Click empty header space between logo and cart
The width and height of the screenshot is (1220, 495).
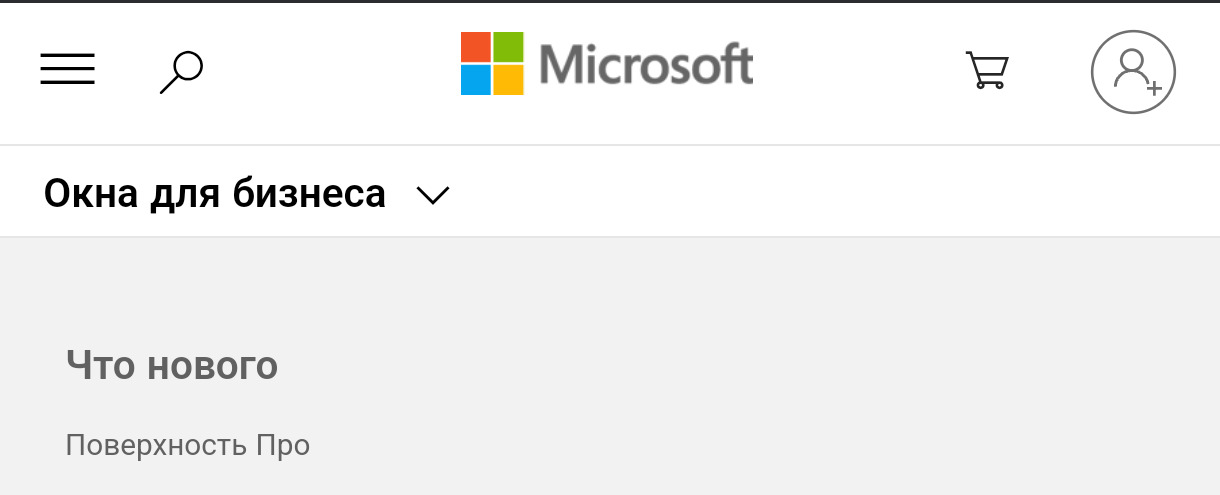tap(860, 72)
